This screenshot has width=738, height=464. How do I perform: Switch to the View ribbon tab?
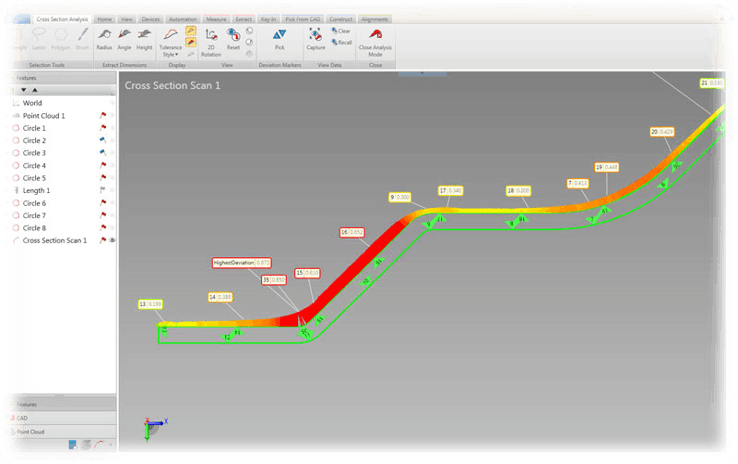pos(127,19)
